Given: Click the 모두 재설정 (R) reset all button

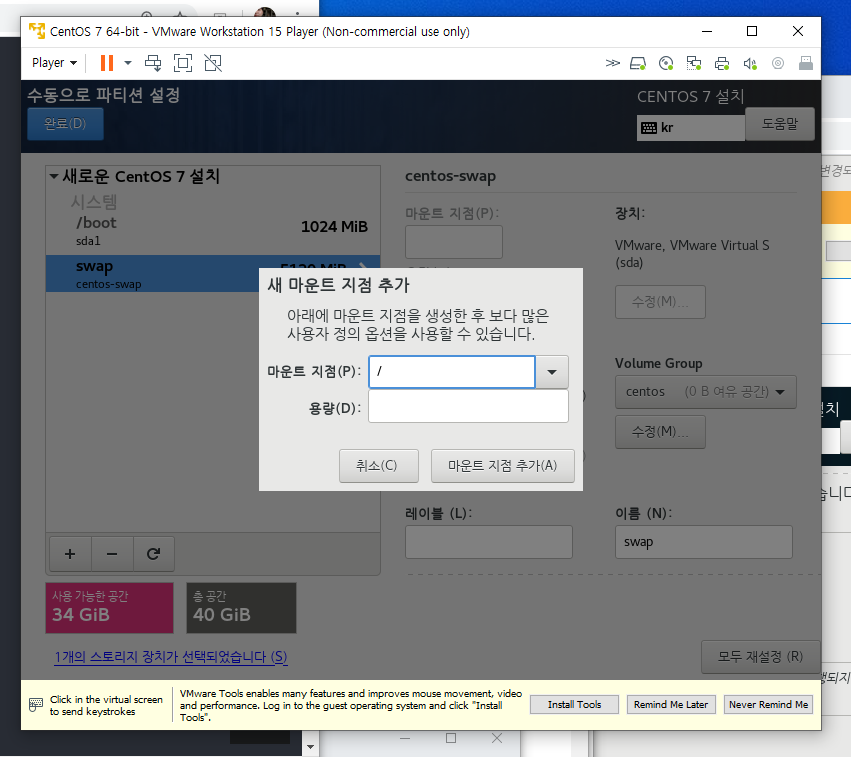Looking at the screenshot, I should (x=760, y=657).
